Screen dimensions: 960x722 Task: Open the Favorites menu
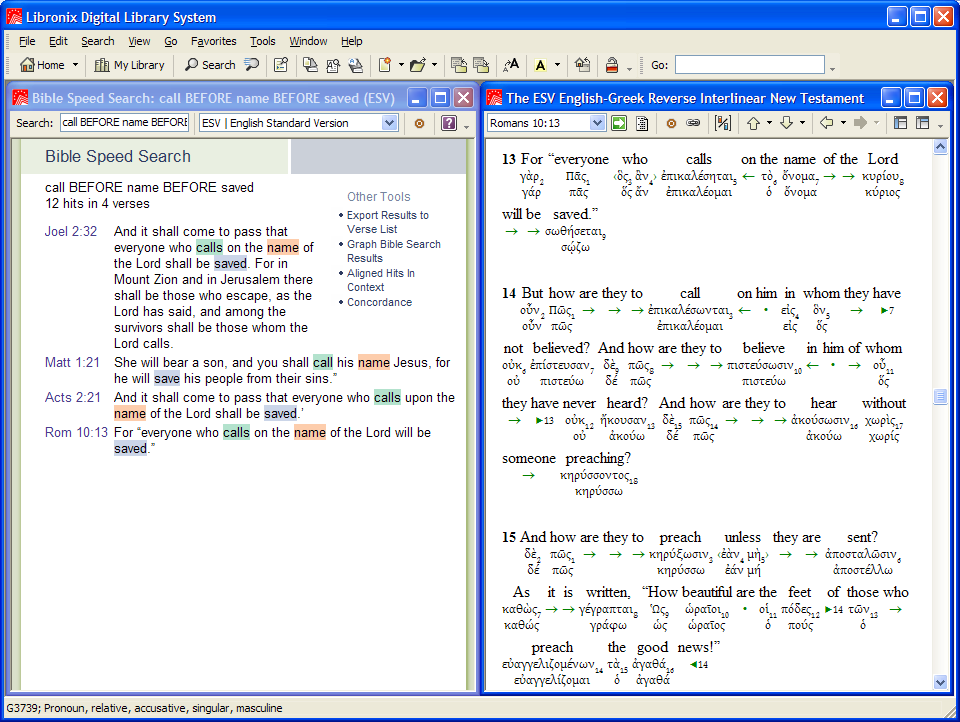pos(214,41)
